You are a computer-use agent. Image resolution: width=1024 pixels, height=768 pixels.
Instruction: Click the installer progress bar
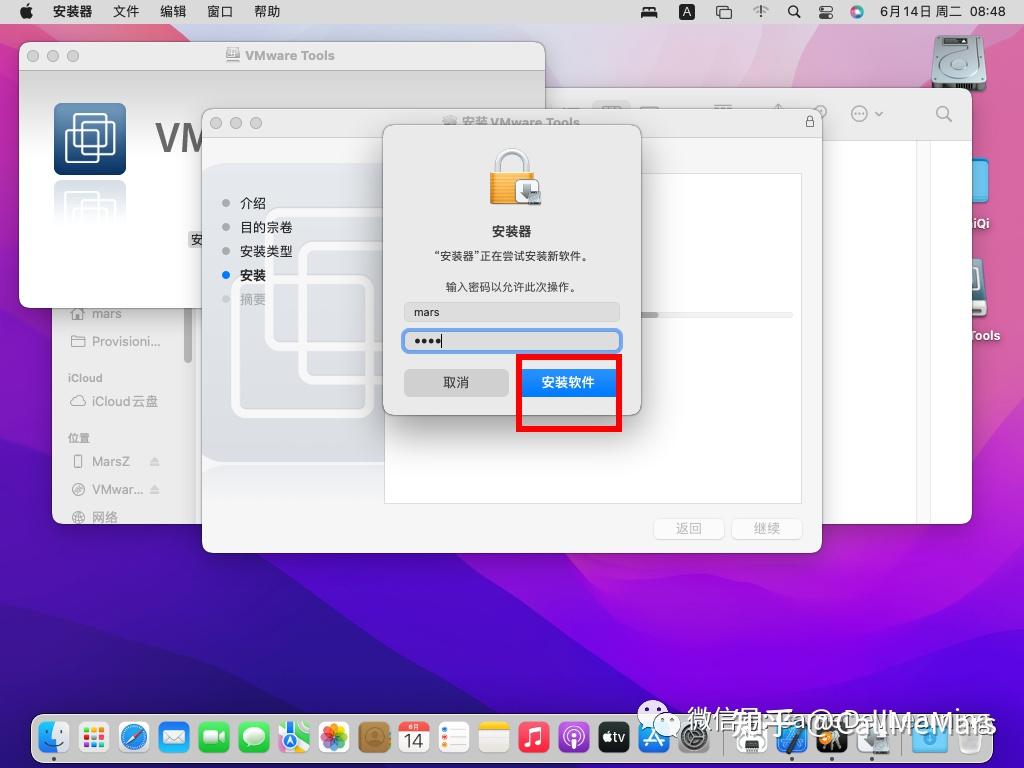(x=717, y=315)
